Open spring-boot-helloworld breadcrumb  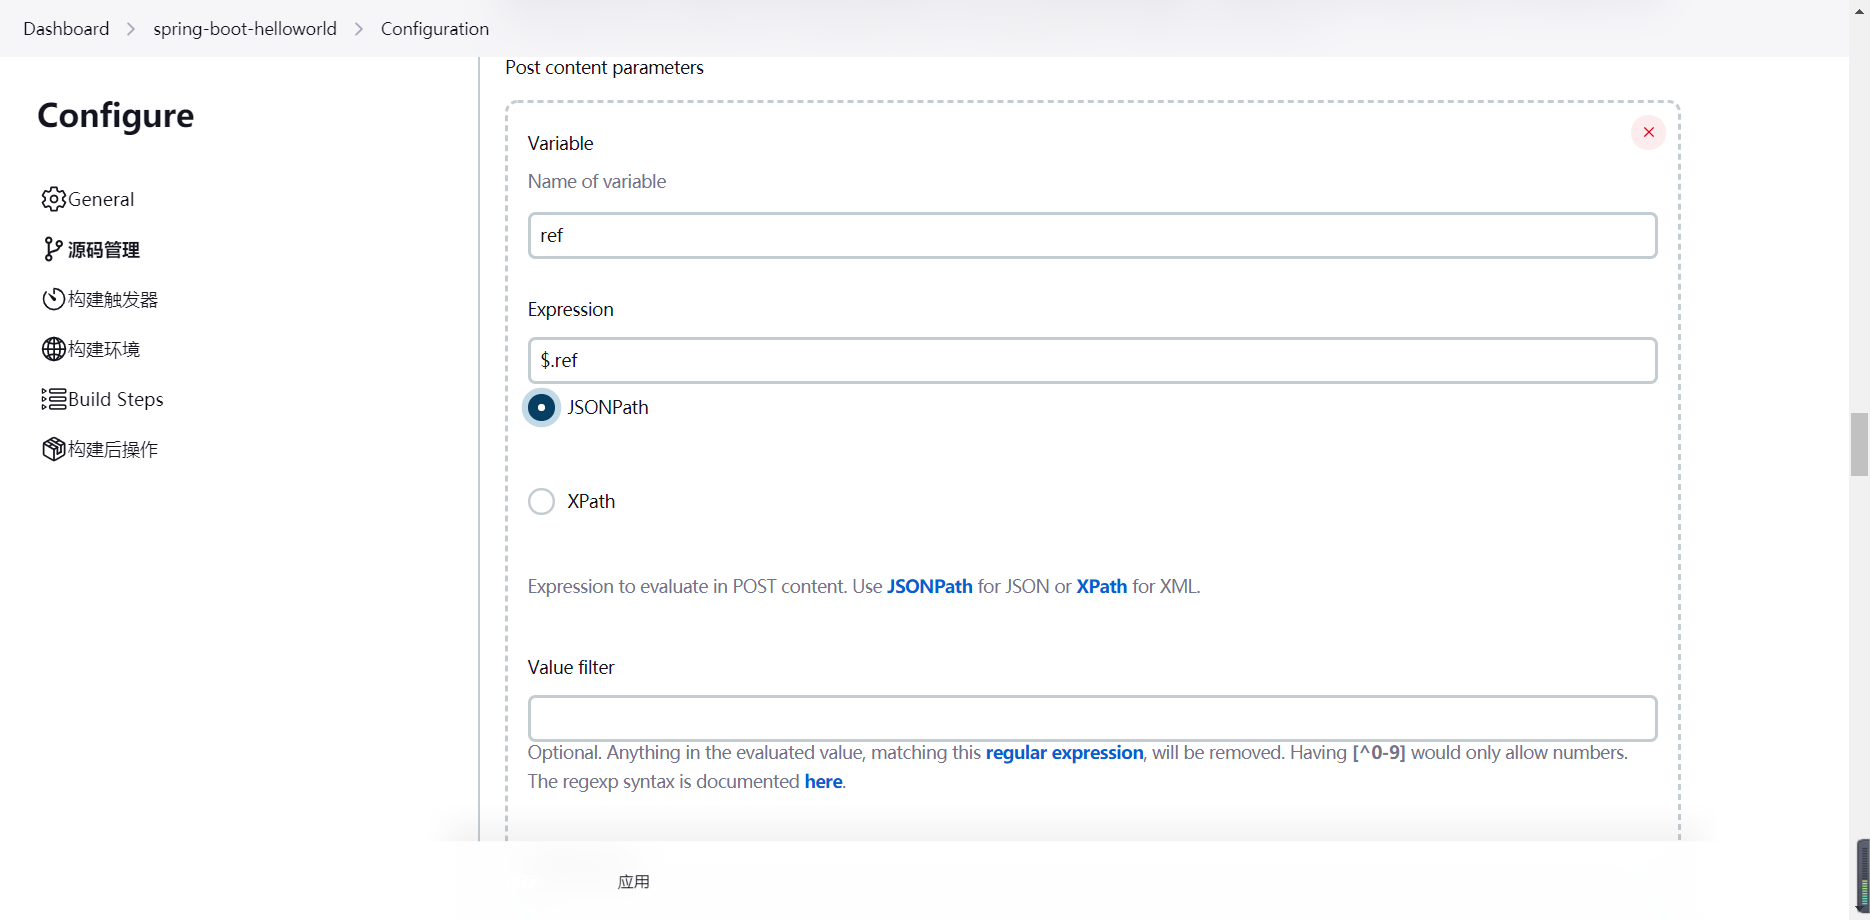point(245,29)
